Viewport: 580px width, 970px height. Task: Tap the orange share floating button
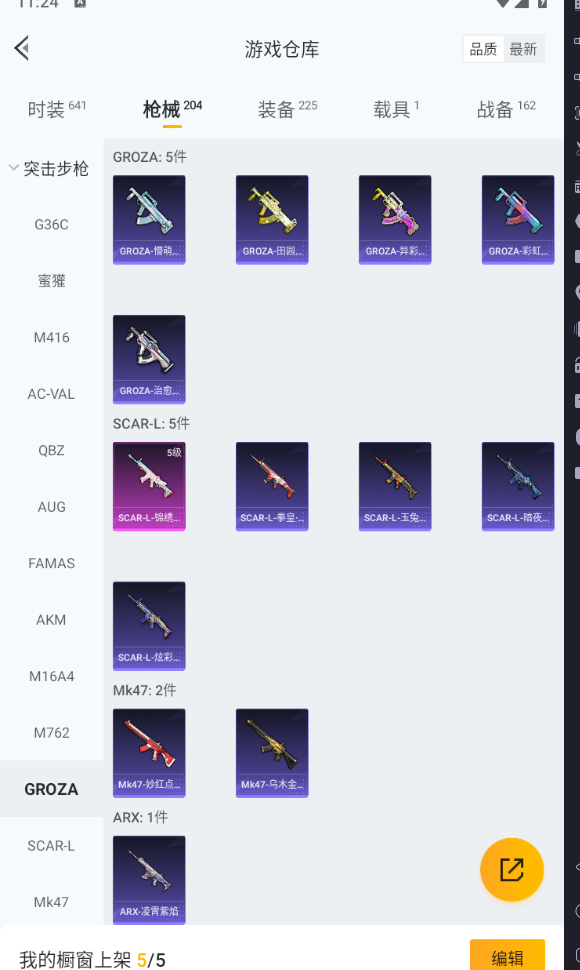(512, 869)
